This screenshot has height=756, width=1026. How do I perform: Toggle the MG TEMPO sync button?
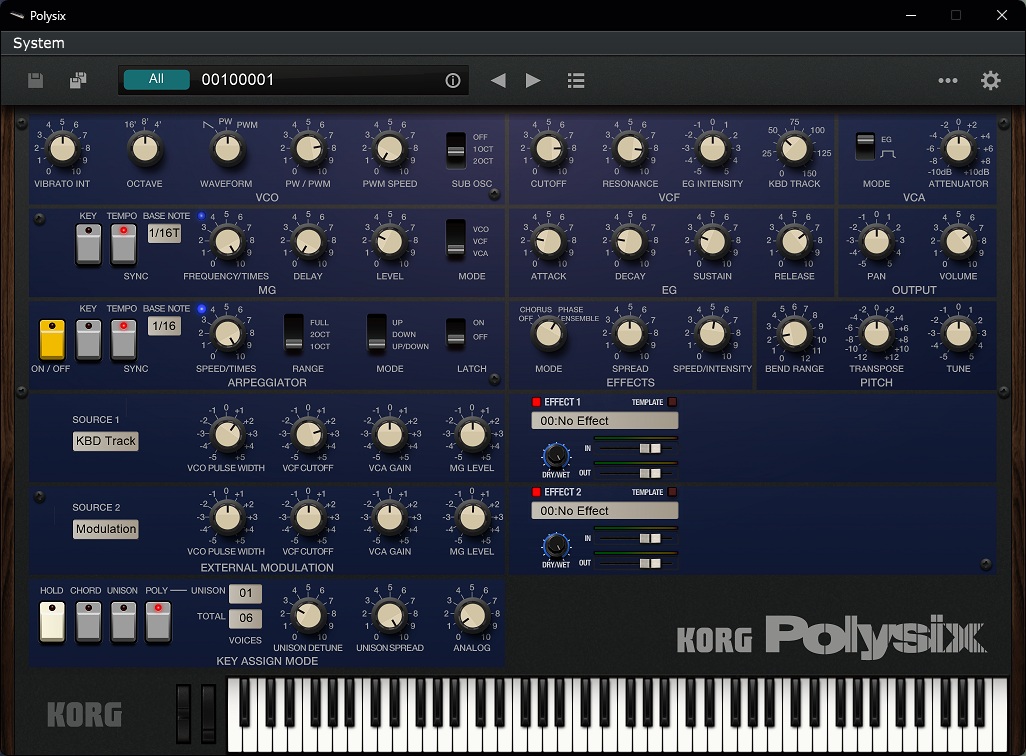pos(123,243)
